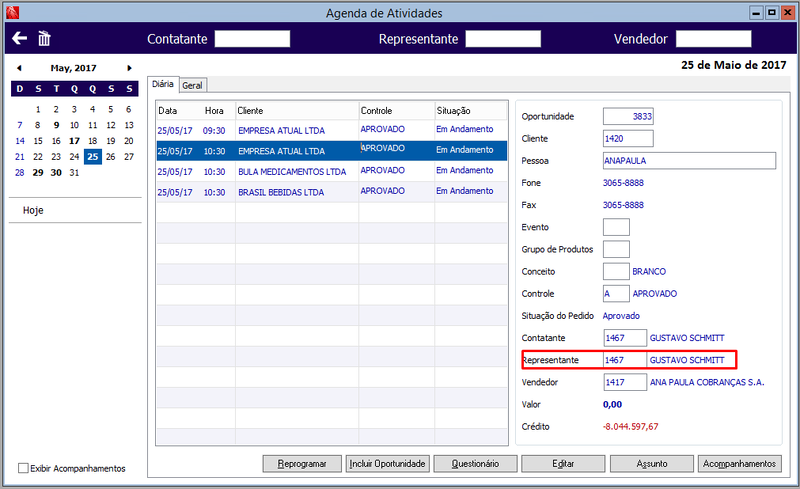Maximize the Agenda de Atividades window

pos(771,13)
